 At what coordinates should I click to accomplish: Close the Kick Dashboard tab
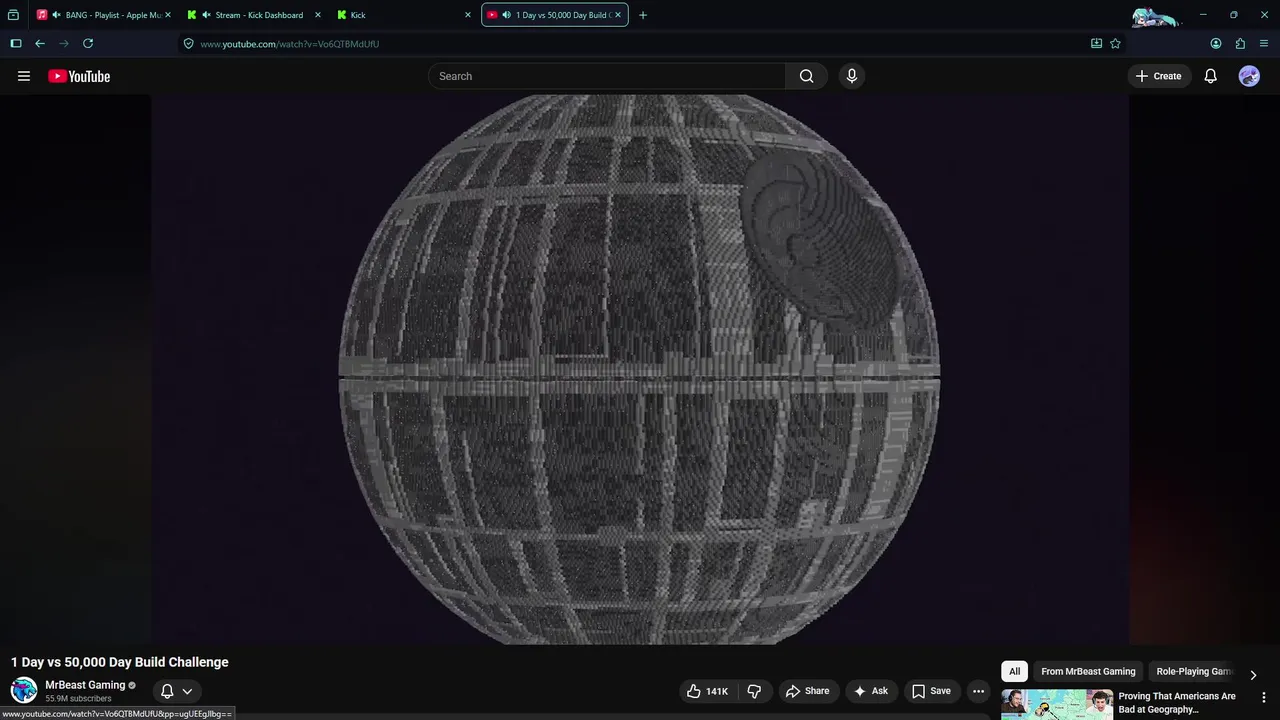point(318,15)
